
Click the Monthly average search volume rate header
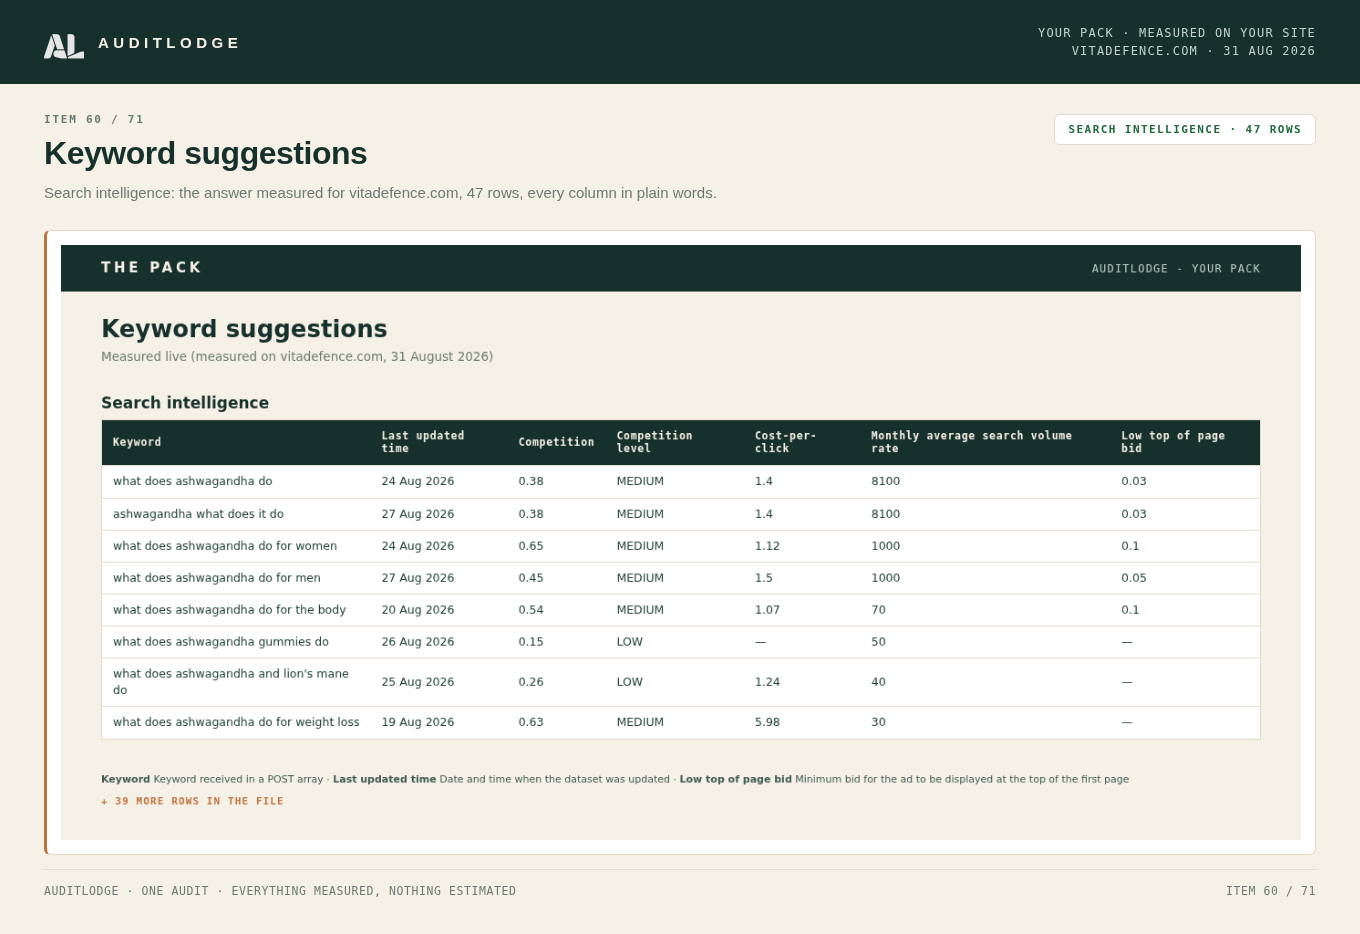click(971, 442)
